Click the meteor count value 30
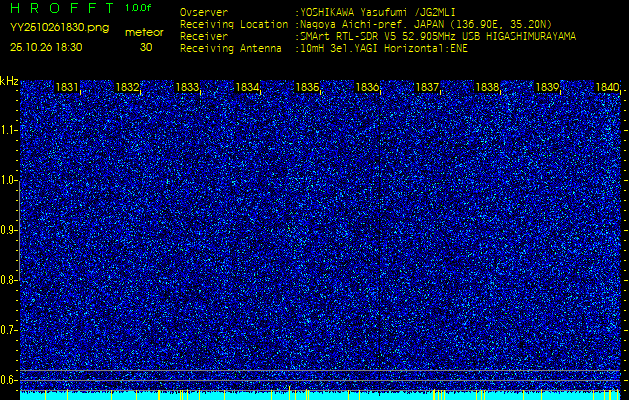 click(146, 47)
